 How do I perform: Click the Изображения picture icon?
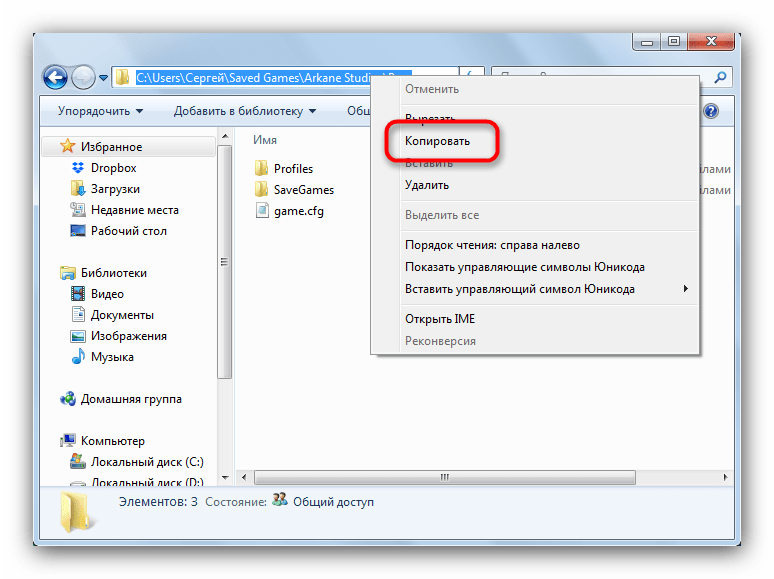point(78,336)
